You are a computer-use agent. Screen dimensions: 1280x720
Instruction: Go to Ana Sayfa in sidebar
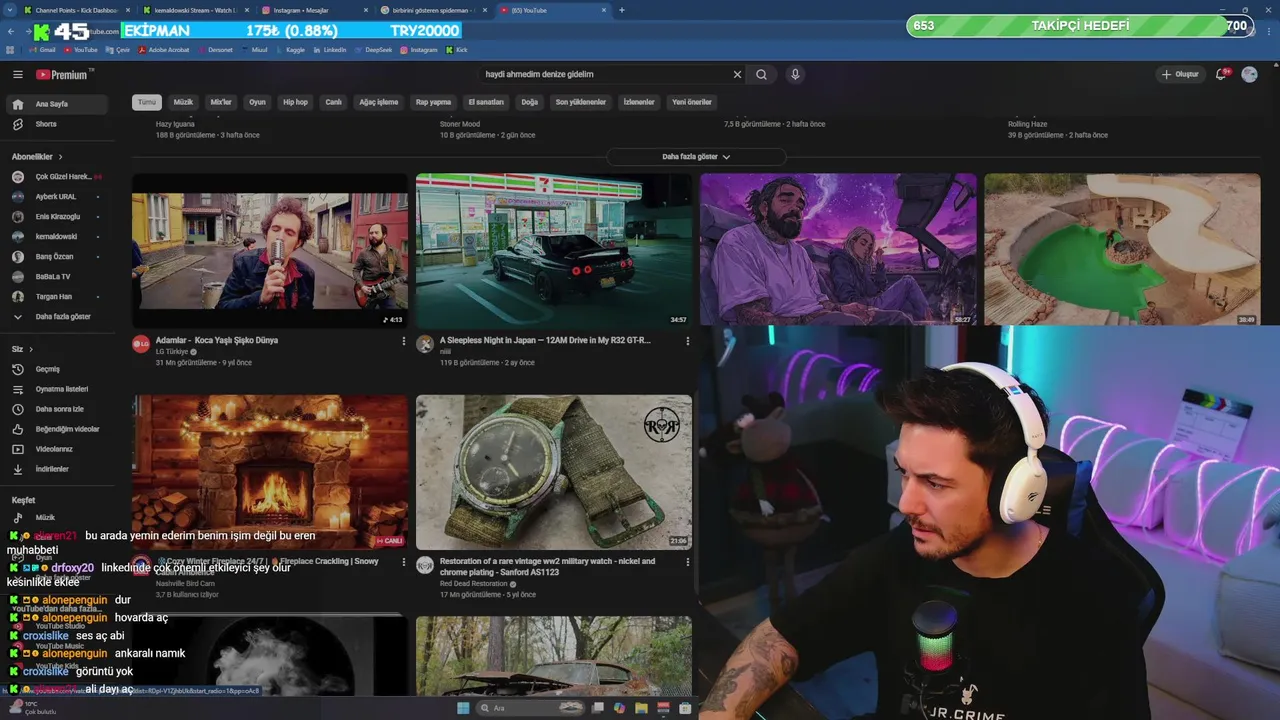pyautogui.click(x=60, y=104)
